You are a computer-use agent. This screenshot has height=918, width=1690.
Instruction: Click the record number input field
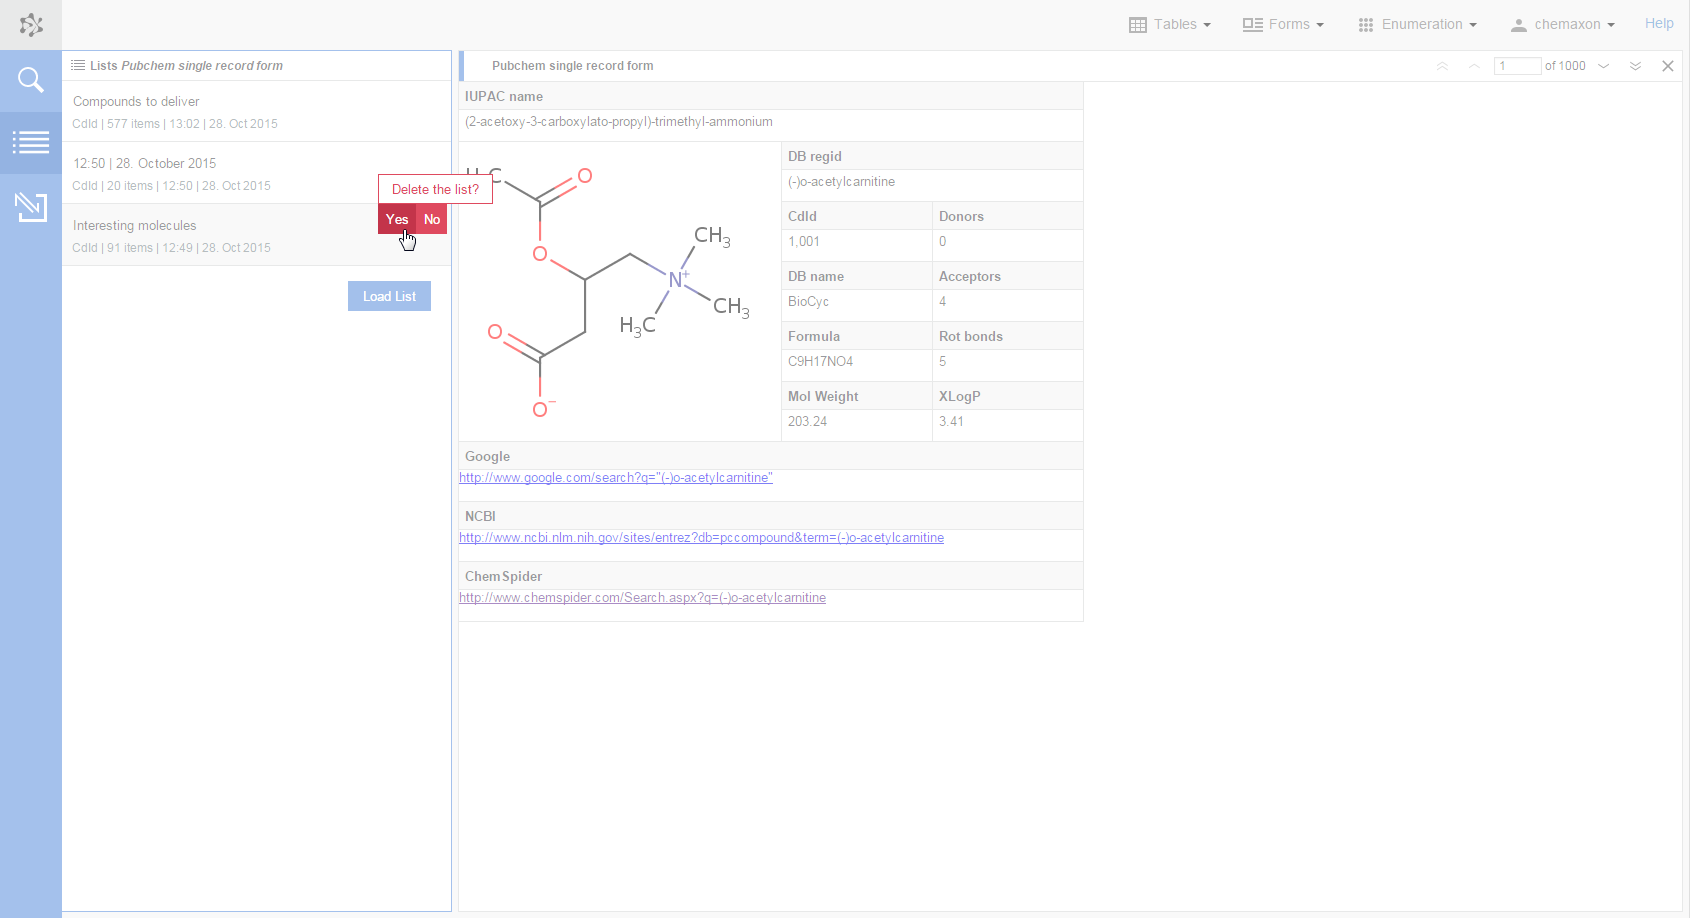point(1516,66)
